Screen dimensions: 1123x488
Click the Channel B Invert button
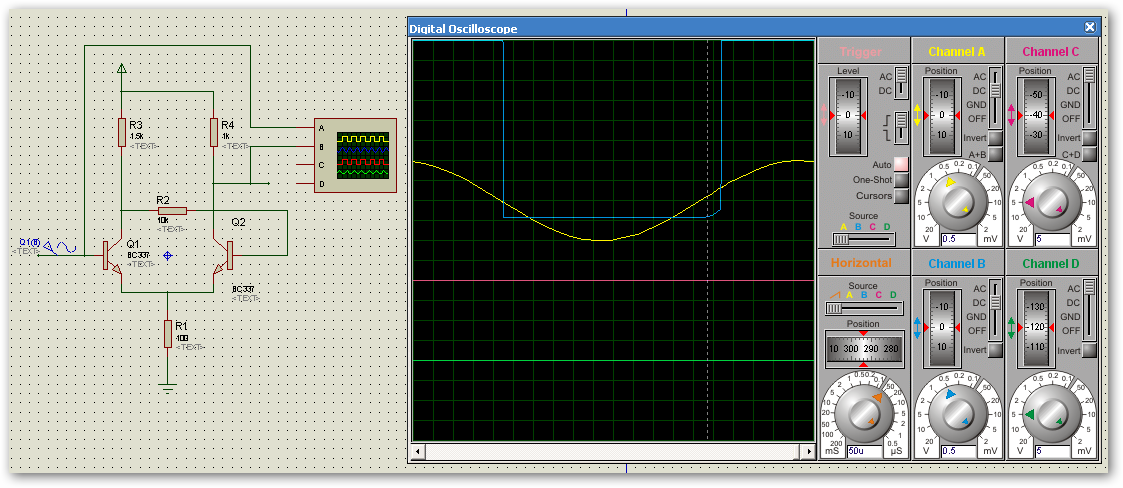click(x=995, y=350)
